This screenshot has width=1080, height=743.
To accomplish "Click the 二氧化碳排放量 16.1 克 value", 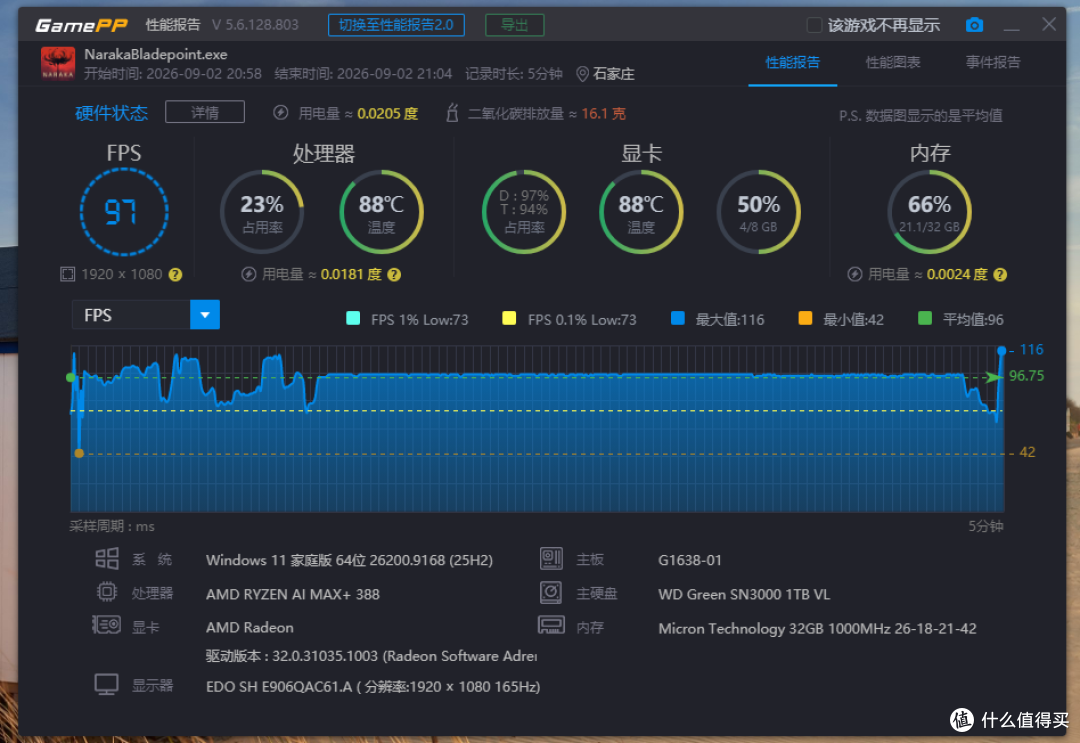I will [x=603, y=114].
